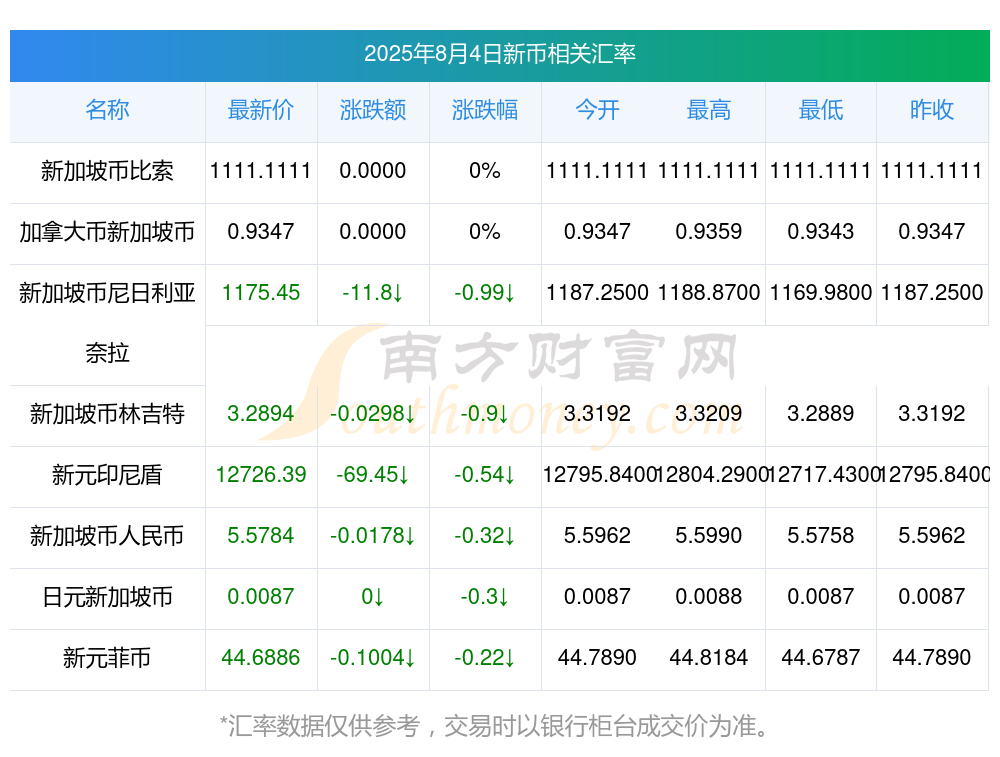
Task: Click the disclaimer text below the table
Action: [496, 726]
